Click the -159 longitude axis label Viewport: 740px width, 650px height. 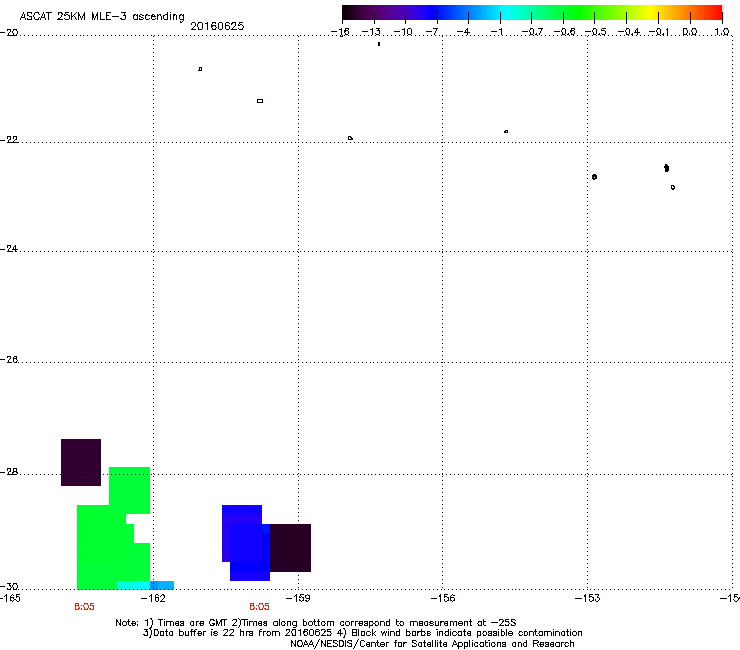[x=299, y=598]
